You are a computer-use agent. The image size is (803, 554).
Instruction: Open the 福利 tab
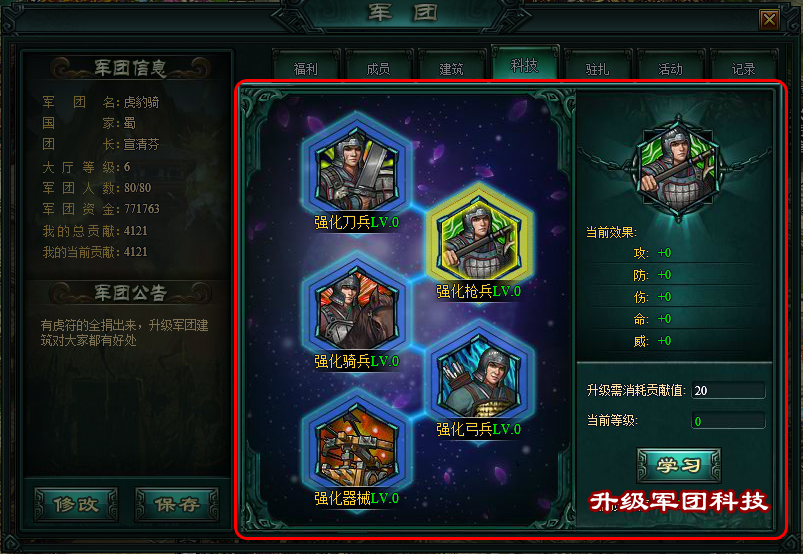[x=306, y=66]
